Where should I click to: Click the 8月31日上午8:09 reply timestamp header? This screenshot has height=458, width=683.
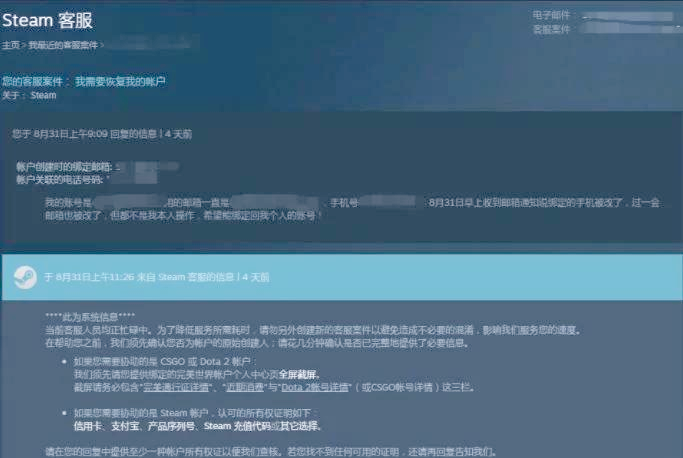coord(102,134)
